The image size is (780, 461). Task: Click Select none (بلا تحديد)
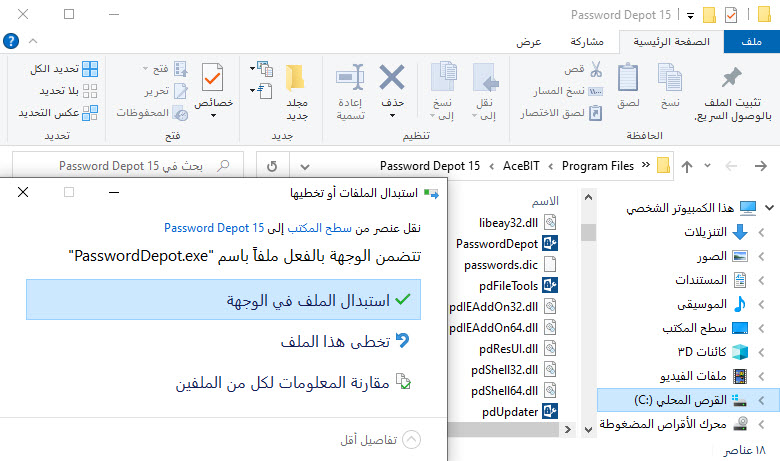pyautogui.click(x=68, y=91)
